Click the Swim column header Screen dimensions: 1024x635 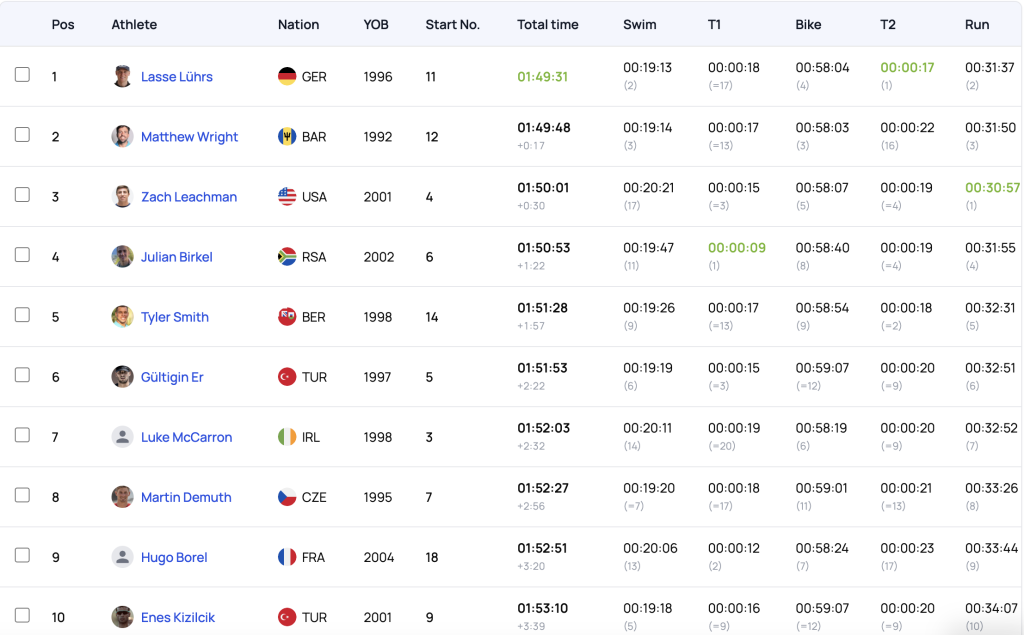click(x=640, y=25)
